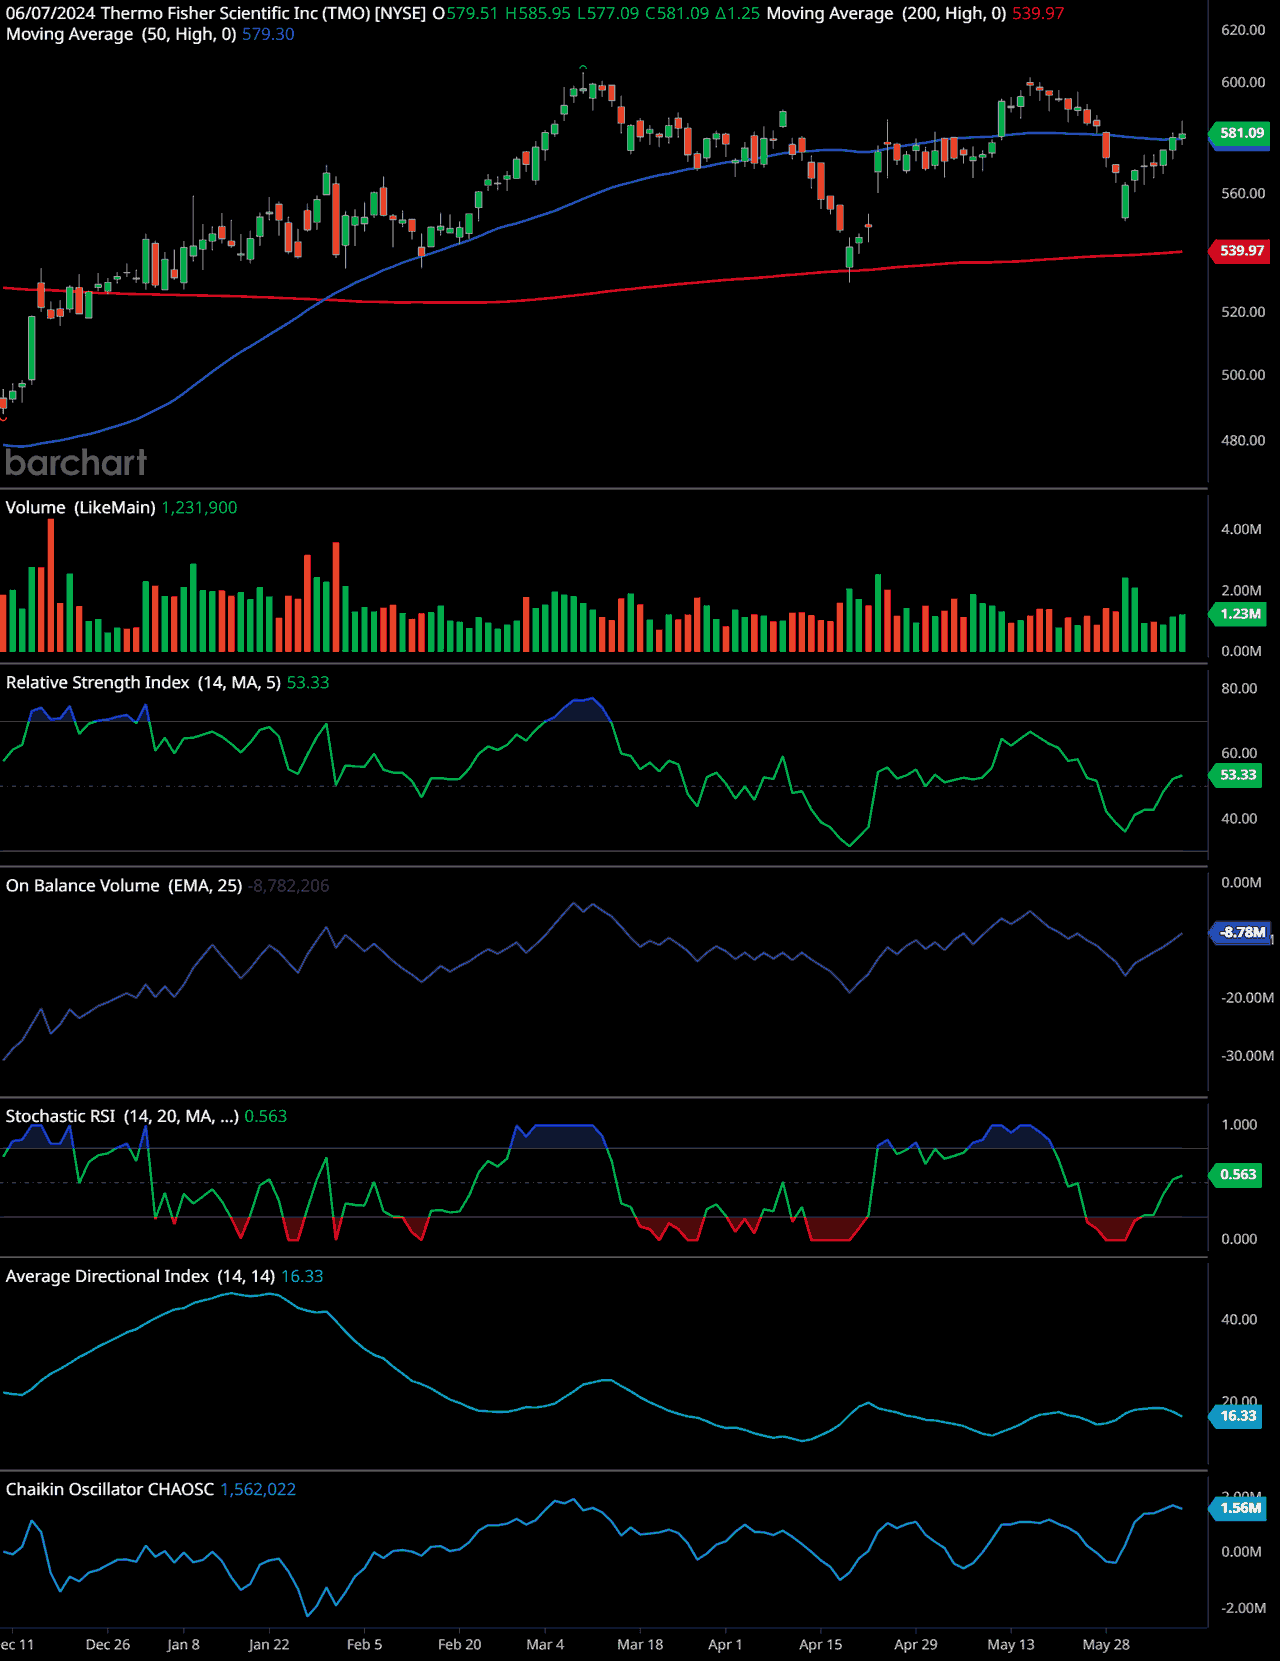Select the 1.23M volume value tag
The height and width of the screenshot is (1661, 1280).
click(x=1240, y=614)
